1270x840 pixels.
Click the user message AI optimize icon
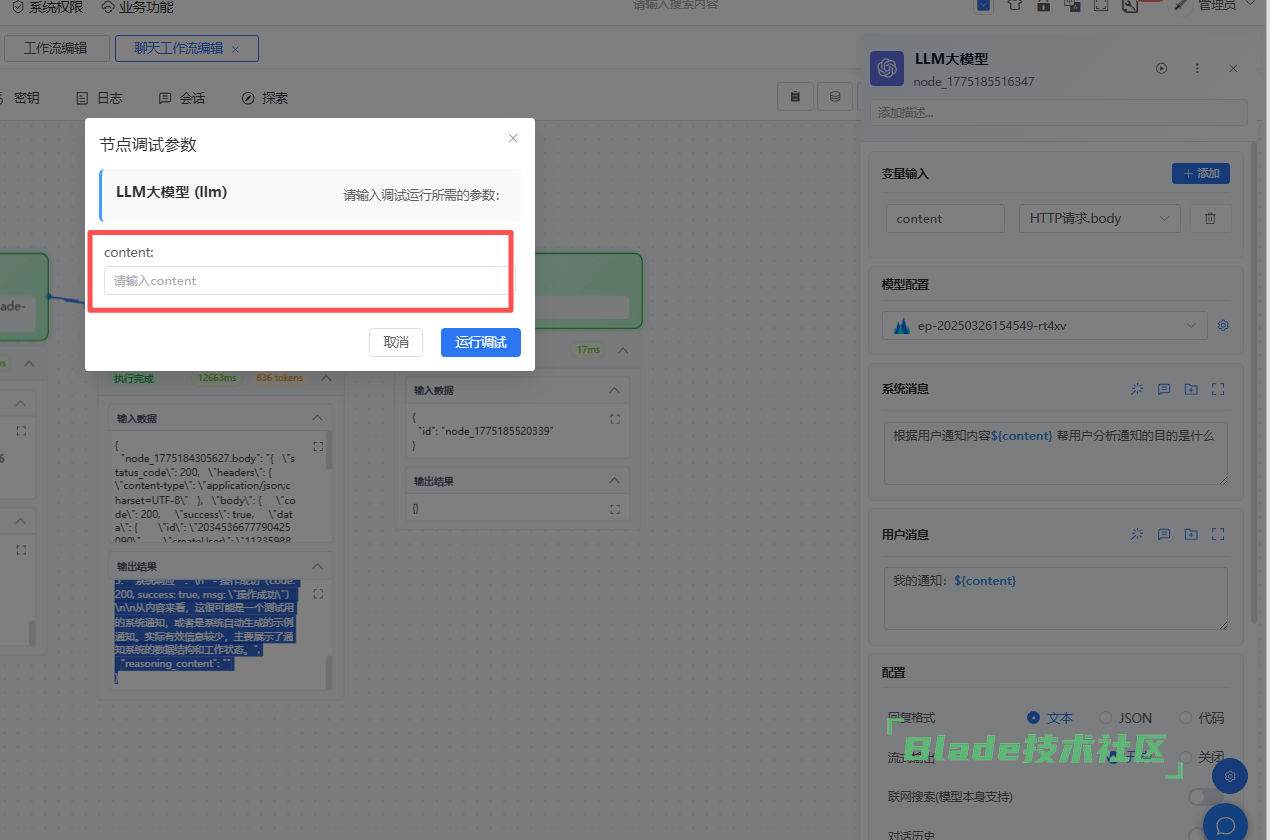tap(1137, 535)
